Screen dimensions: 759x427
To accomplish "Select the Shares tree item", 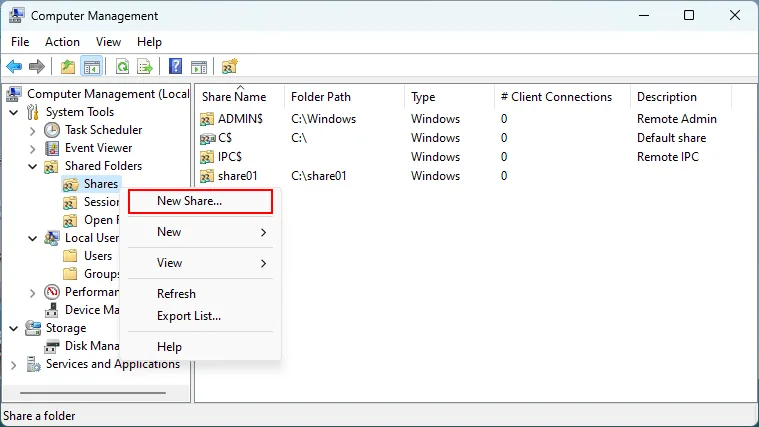I will pos(101,184).
